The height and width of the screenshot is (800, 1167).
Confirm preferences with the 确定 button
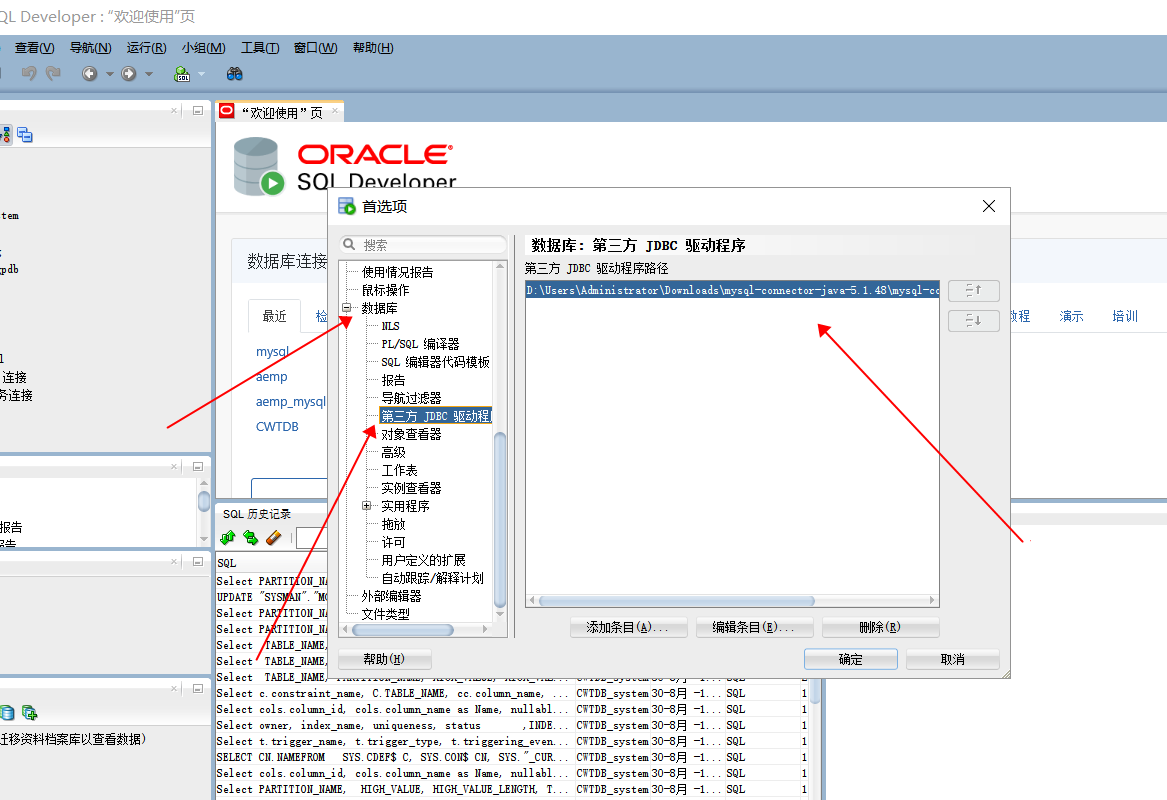pyautogui.click(x=851, y=659)
